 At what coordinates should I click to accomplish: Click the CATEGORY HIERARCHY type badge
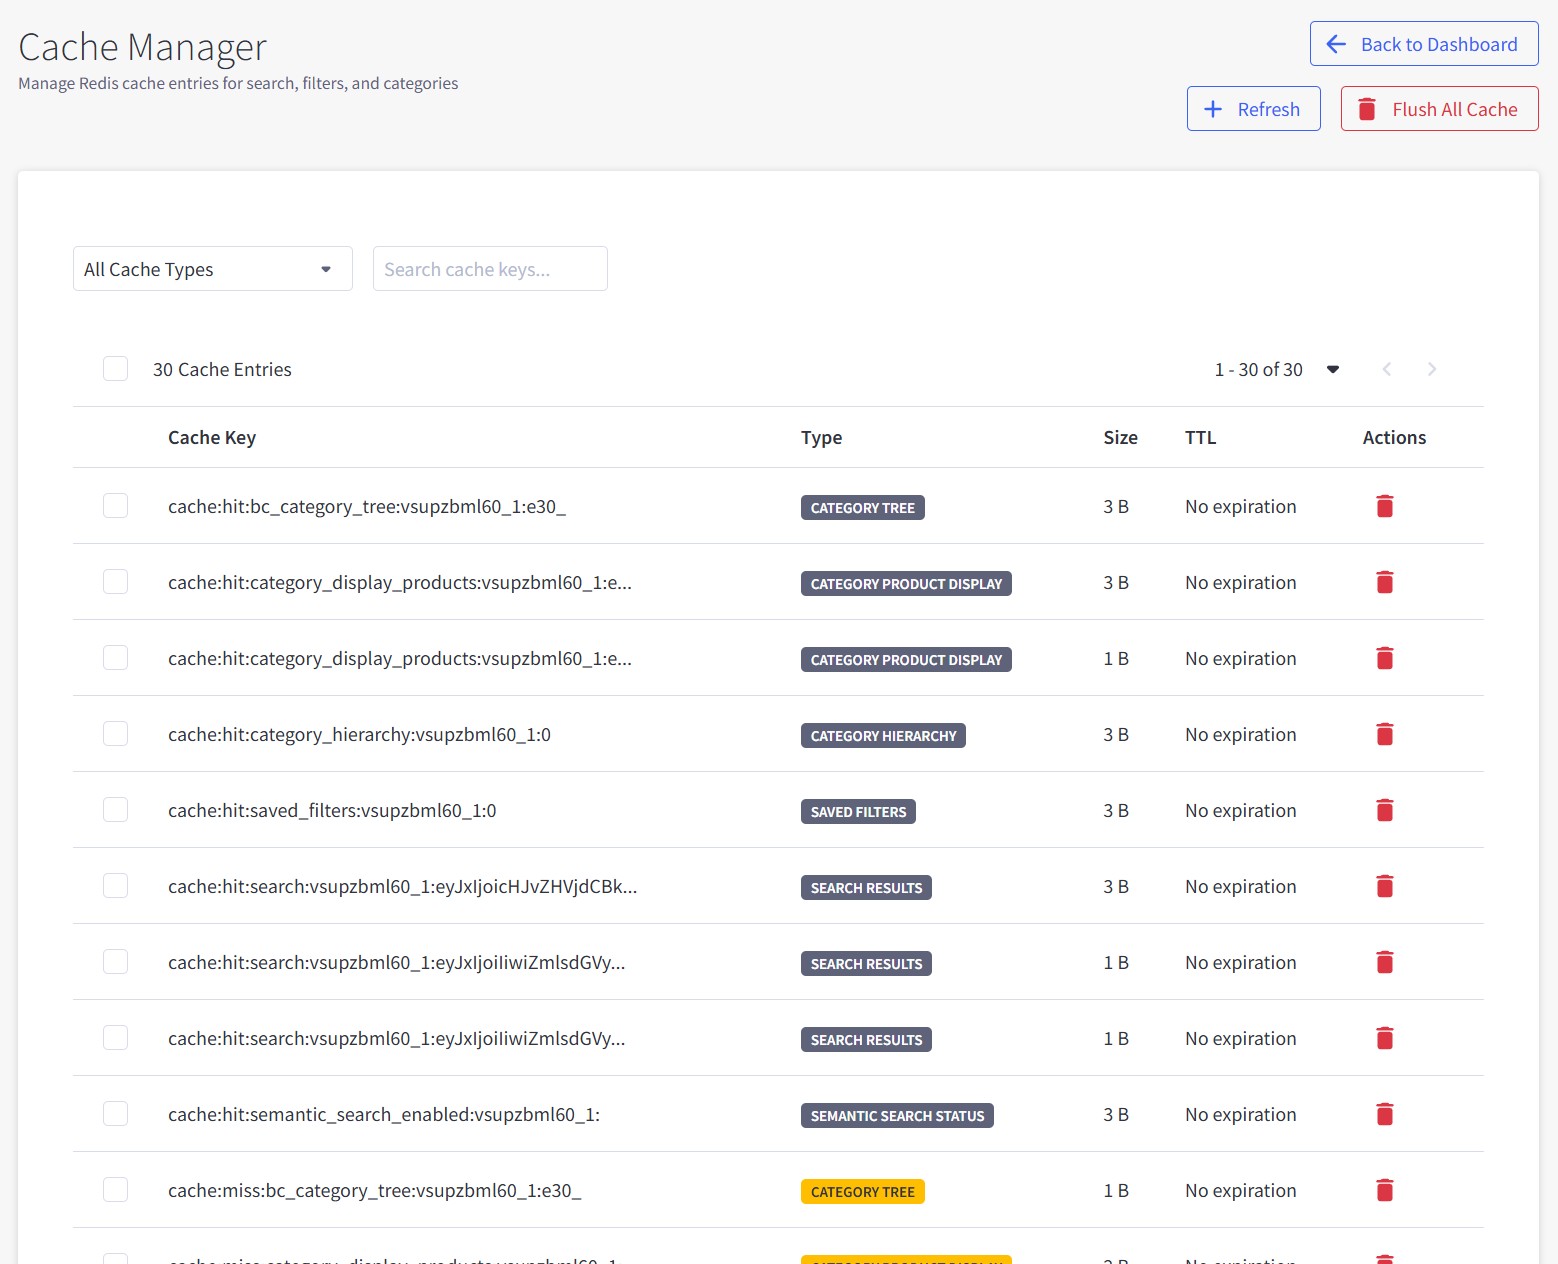pos(883,736)
